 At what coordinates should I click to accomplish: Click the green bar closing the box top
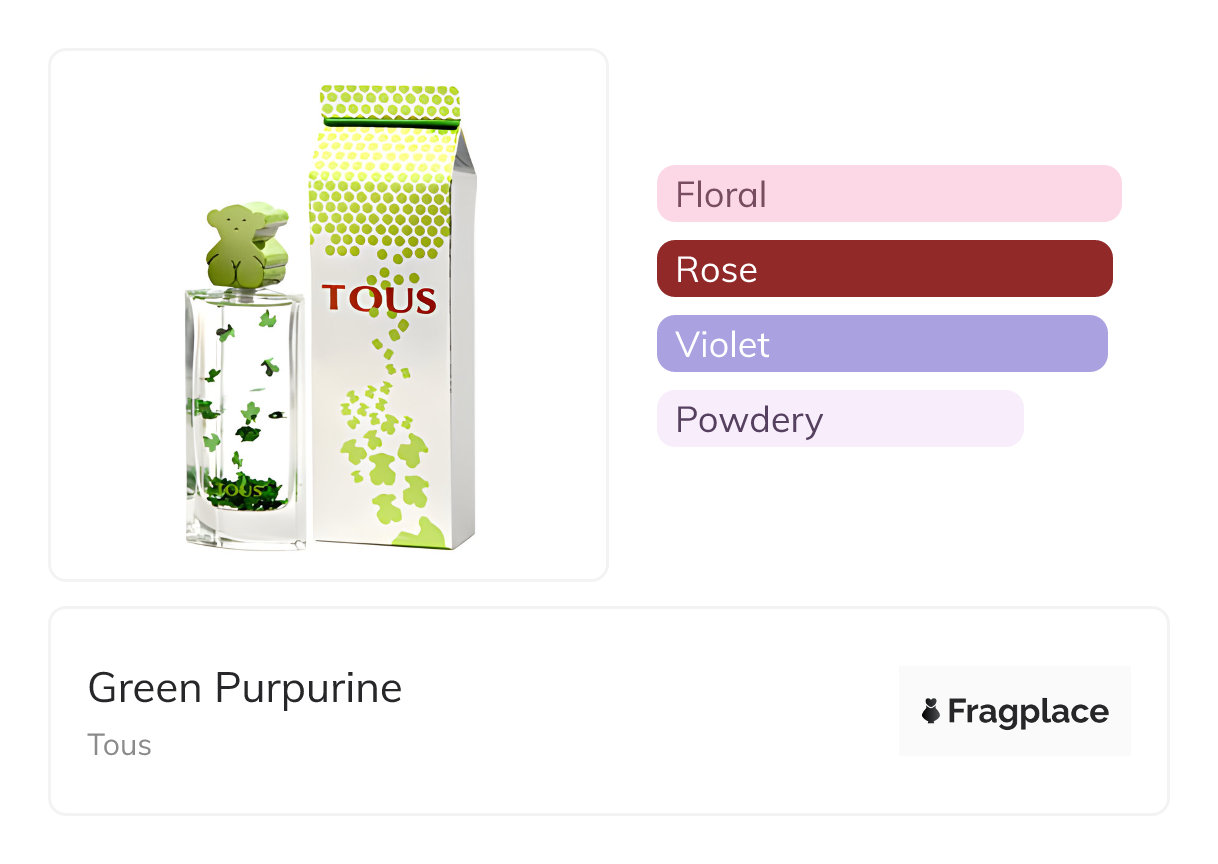click(x=390, y=122)
